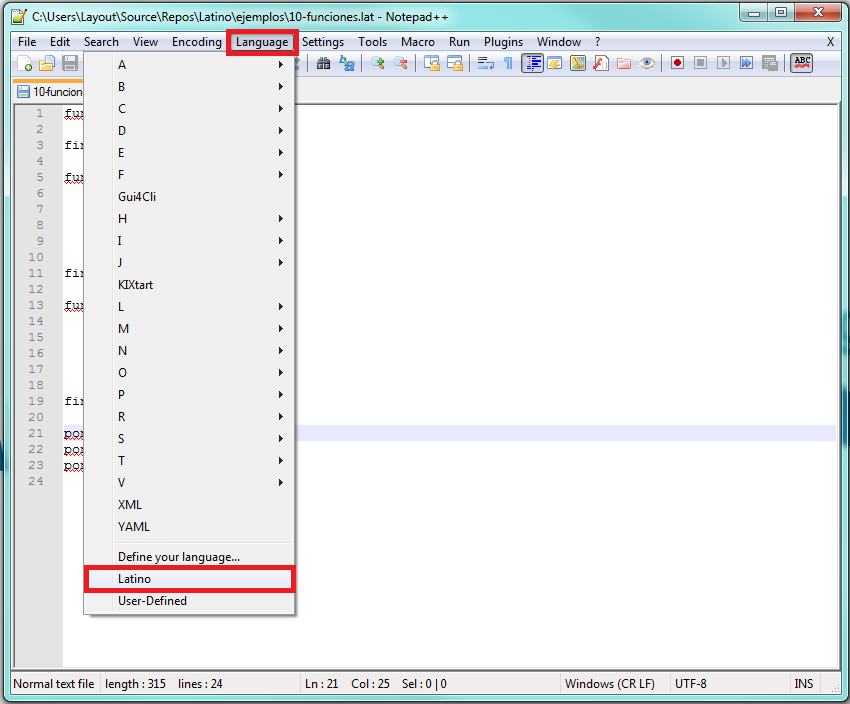Open the Edit menu
The width and height of the screenshot is (850, 704).
(x=60, y=42)
